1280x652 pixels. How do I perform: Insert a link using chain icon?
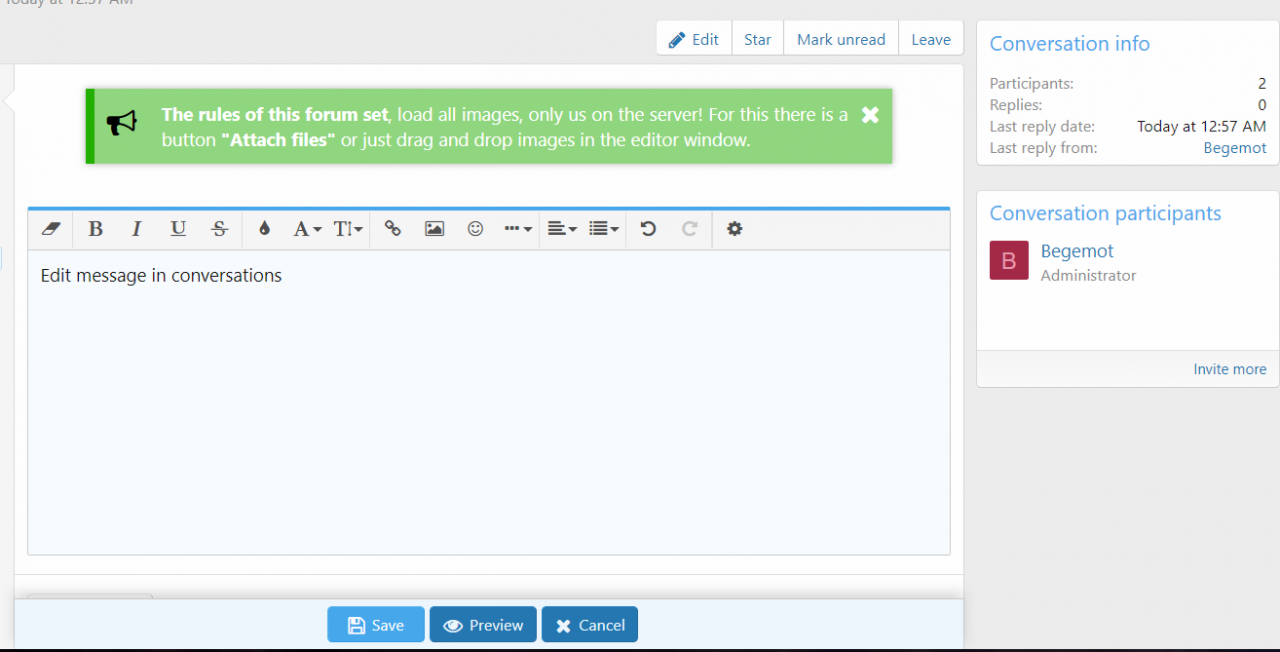pos(393,229)
